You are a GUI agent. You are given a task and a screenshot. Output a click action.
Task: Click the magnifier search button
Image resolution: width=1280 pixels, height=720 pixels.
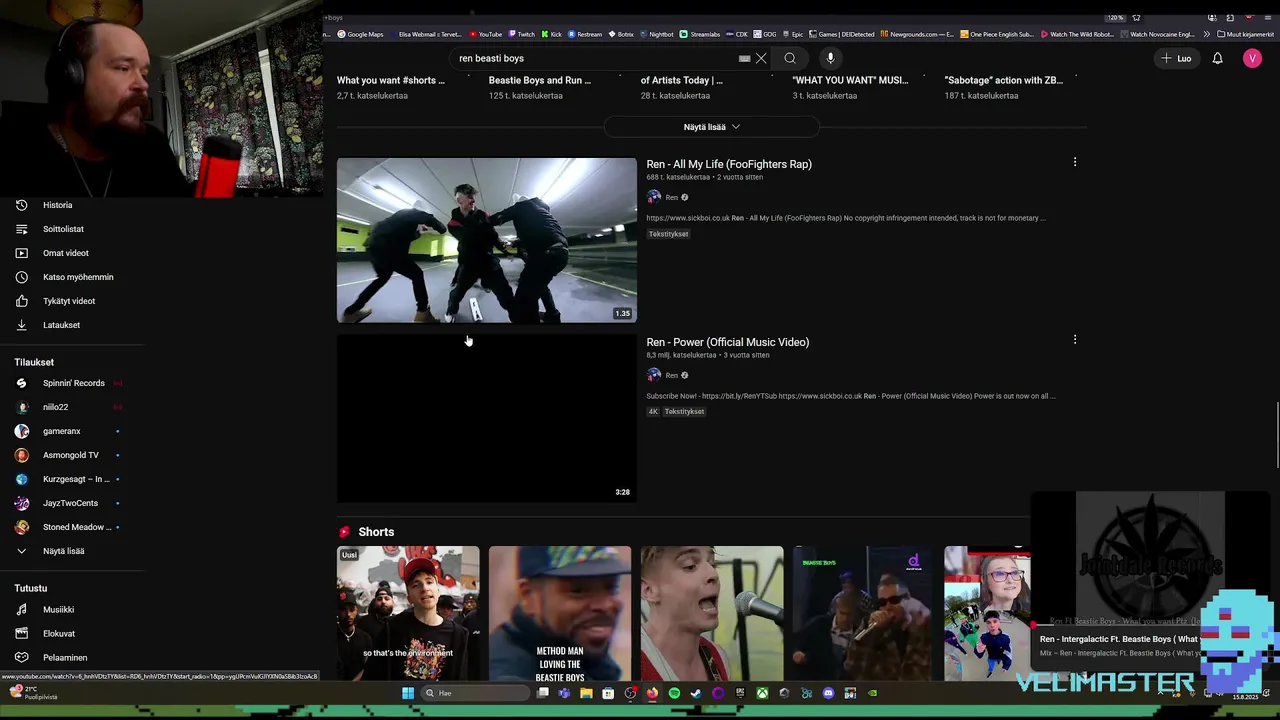pyautogui.click(x=790, y=58)
